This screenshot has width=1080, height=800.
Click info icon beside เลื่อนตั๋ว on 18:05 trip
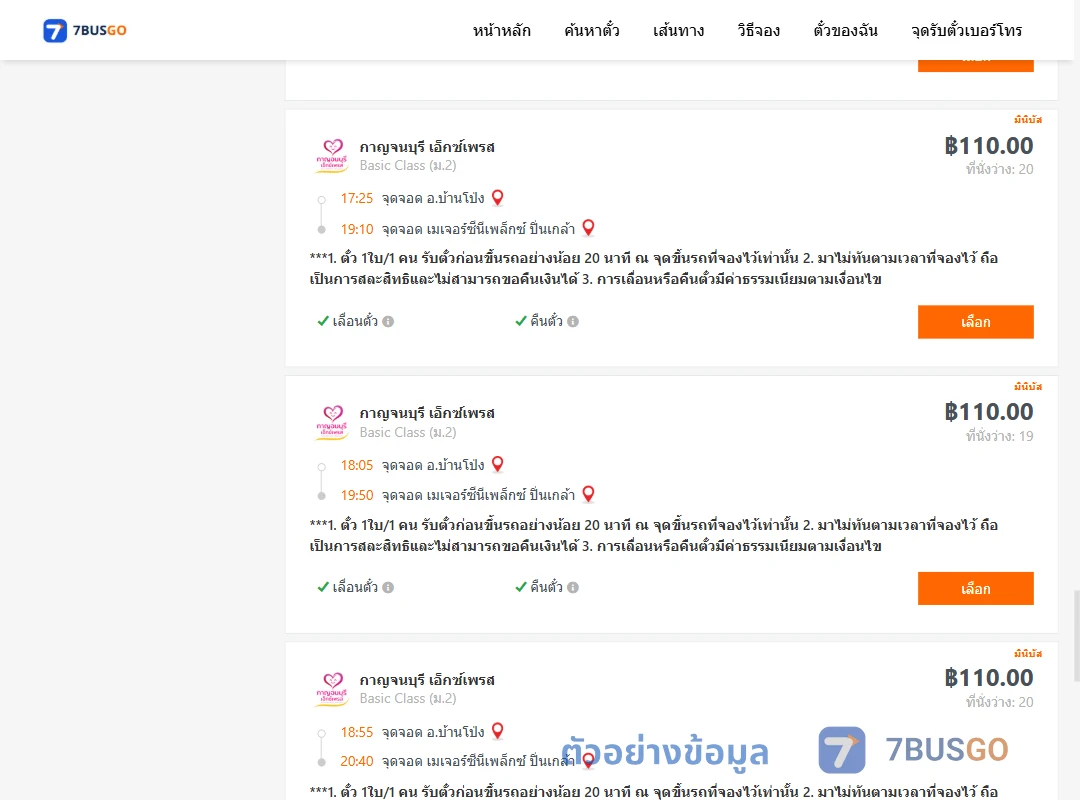pyautogui.click(x=388, y=588)
